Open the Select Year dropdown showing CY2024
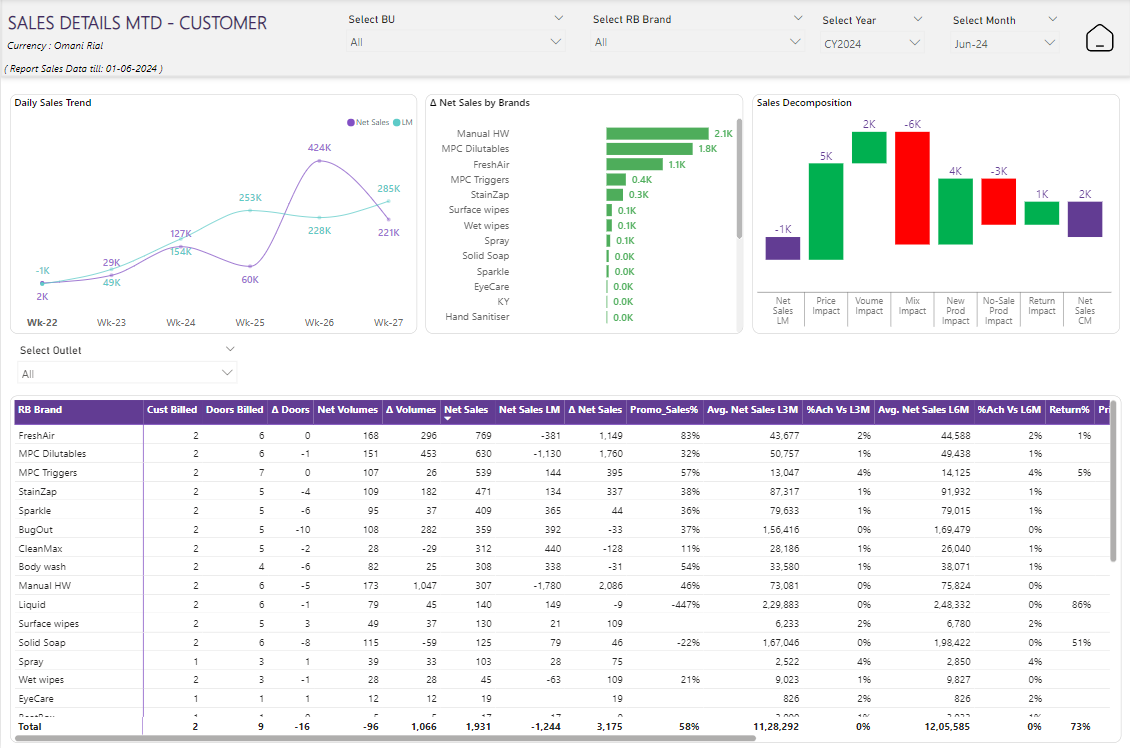Screen dimensions: 1130x748 tap(871, 43)
